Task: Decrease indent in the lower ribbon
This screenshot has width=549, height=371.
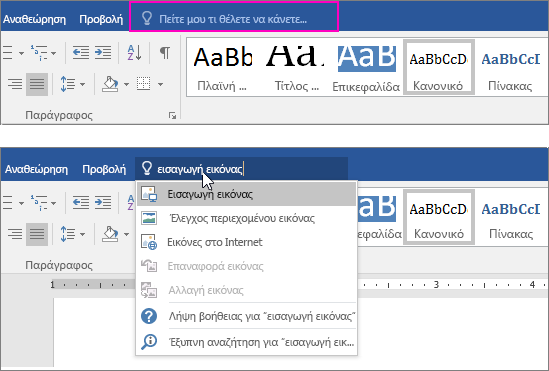Action: click(x=81, y=203)
